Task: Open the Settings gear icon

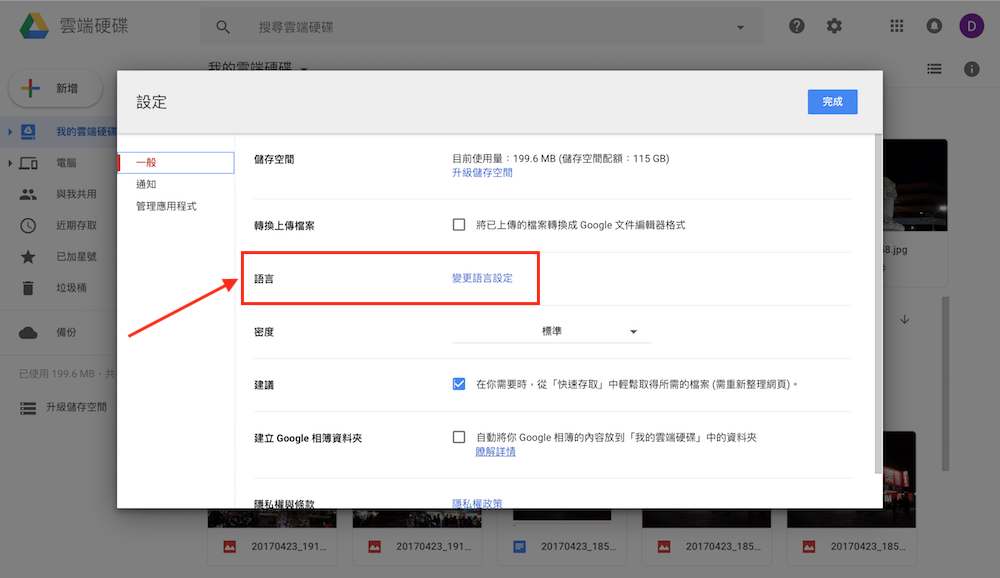Action: 834,27
